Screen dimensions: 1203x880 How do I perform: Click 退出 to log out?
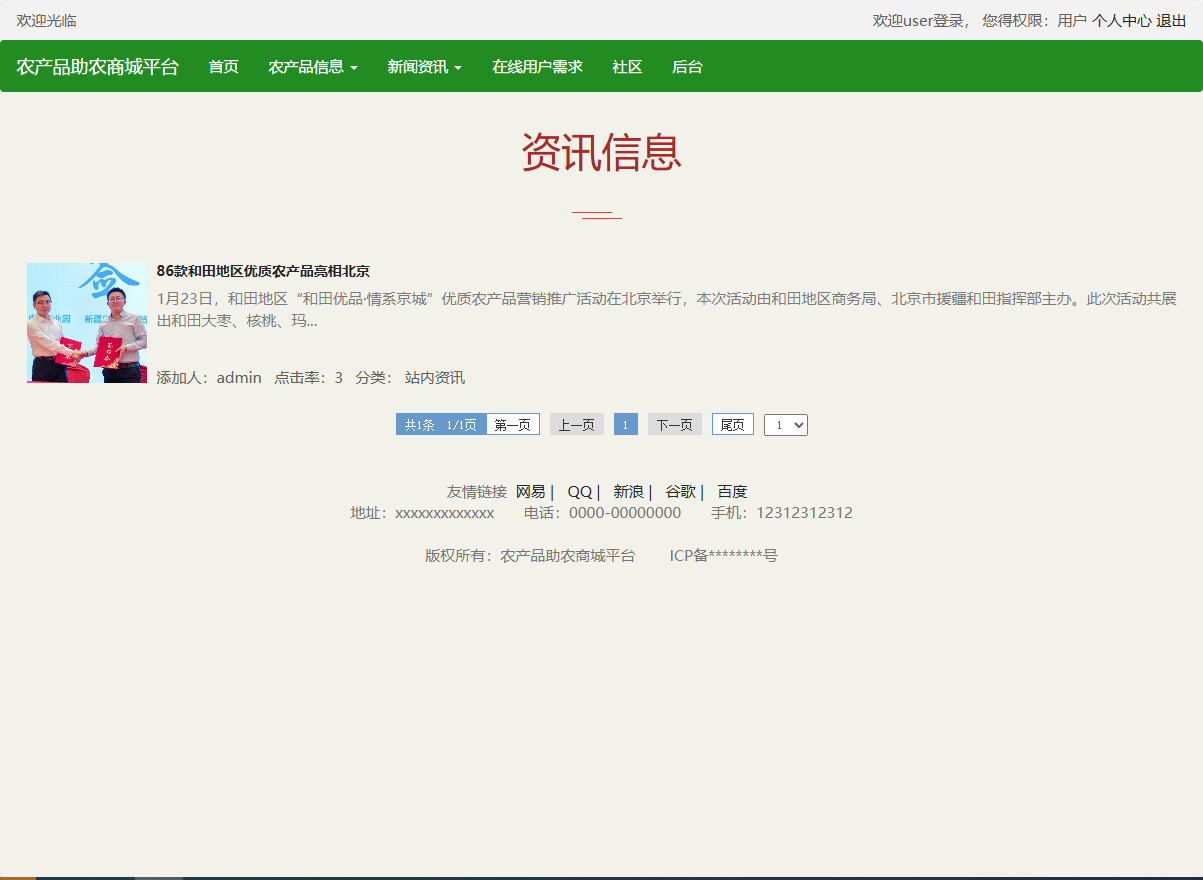click(x=1172, y=19)
